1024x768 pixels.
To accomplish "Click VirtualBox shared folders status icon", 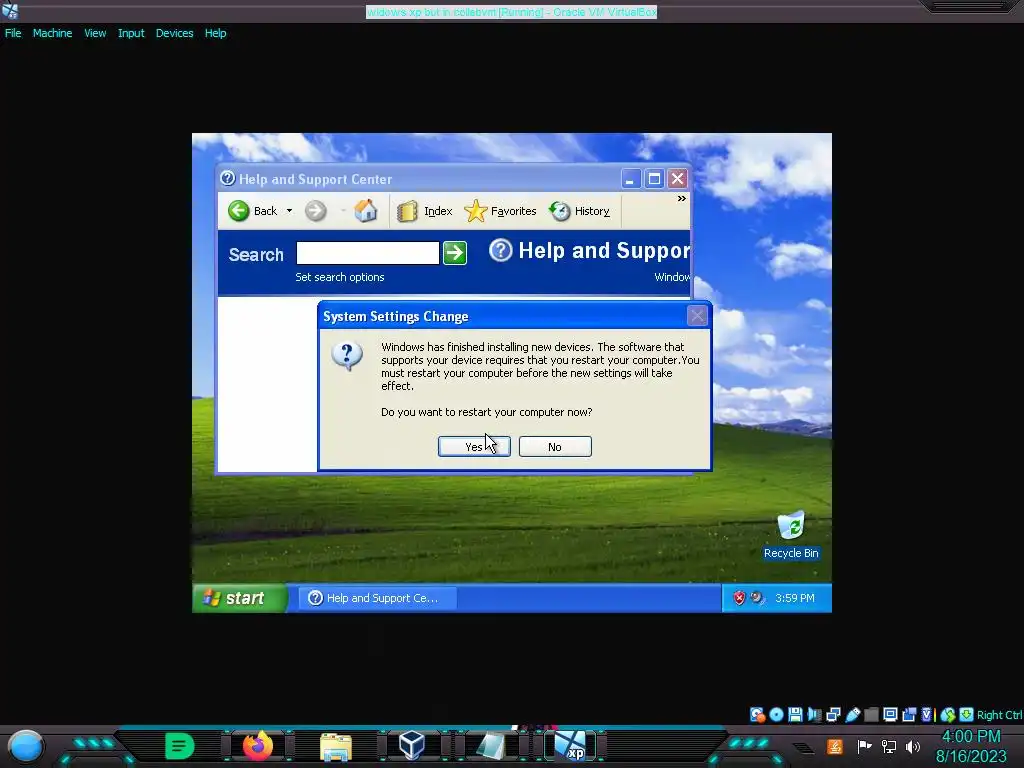I will (x=871, y=714).
